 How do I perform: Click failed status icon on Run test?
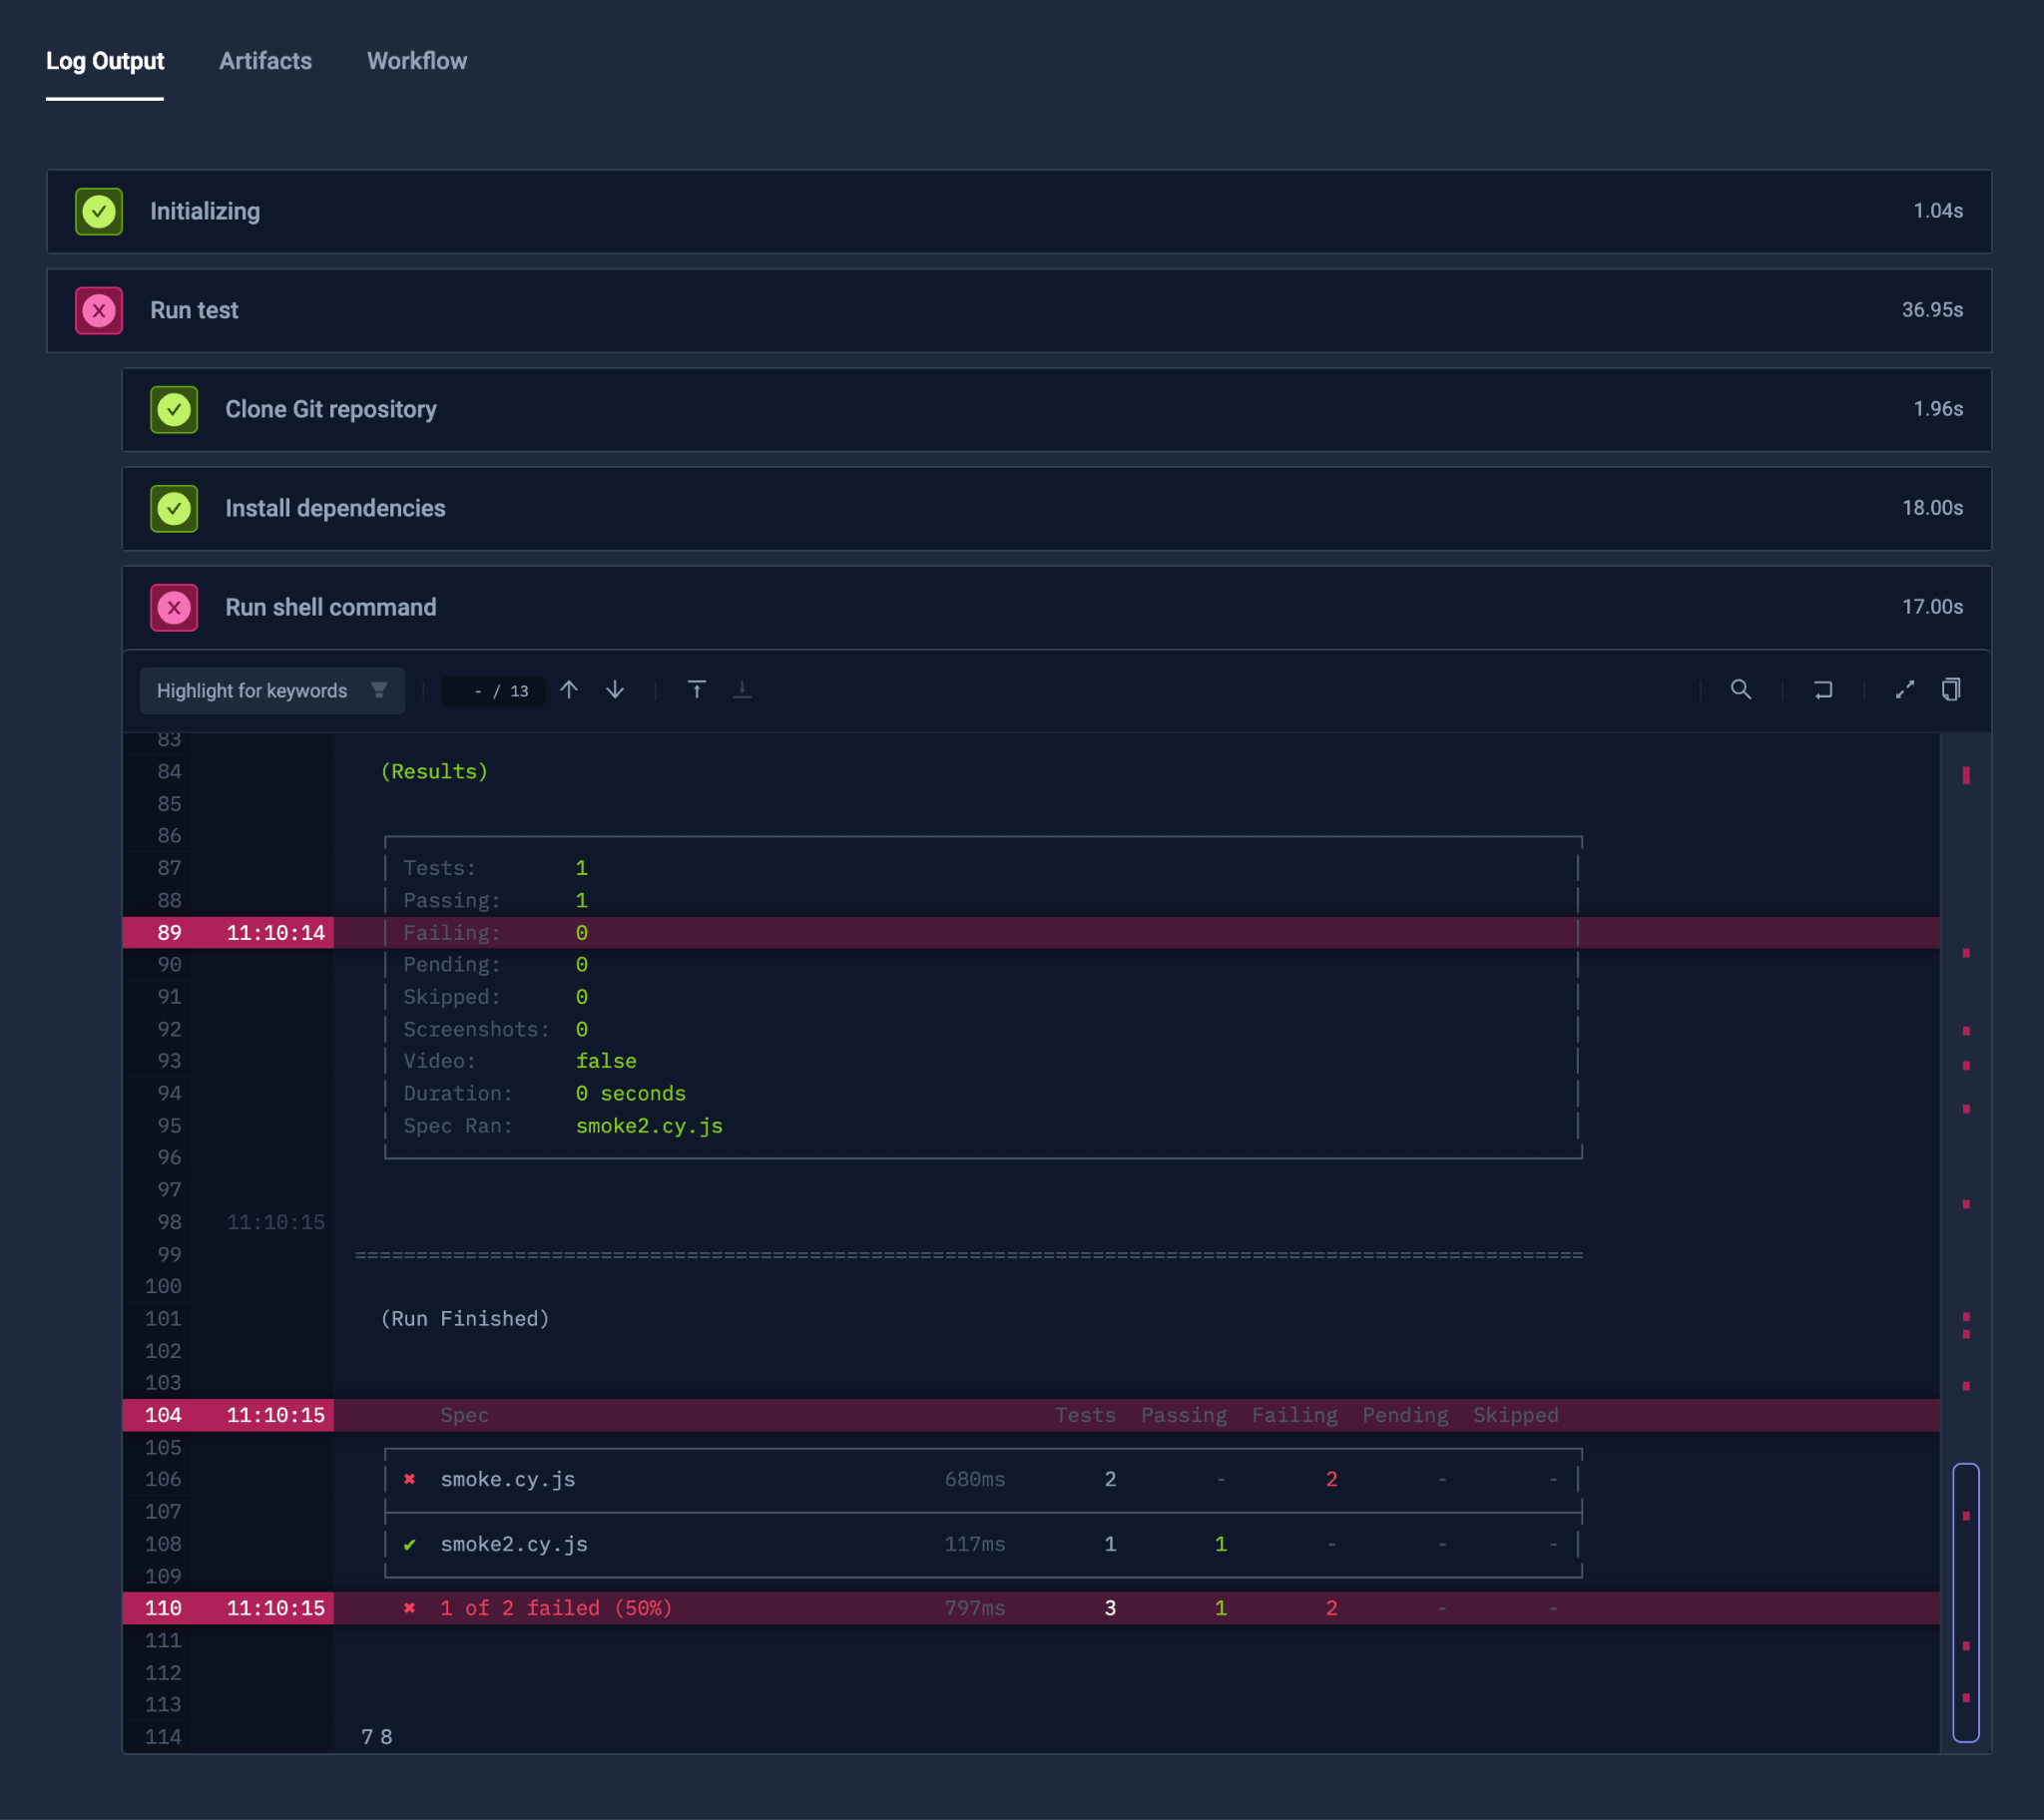click(x=99, y=311)
